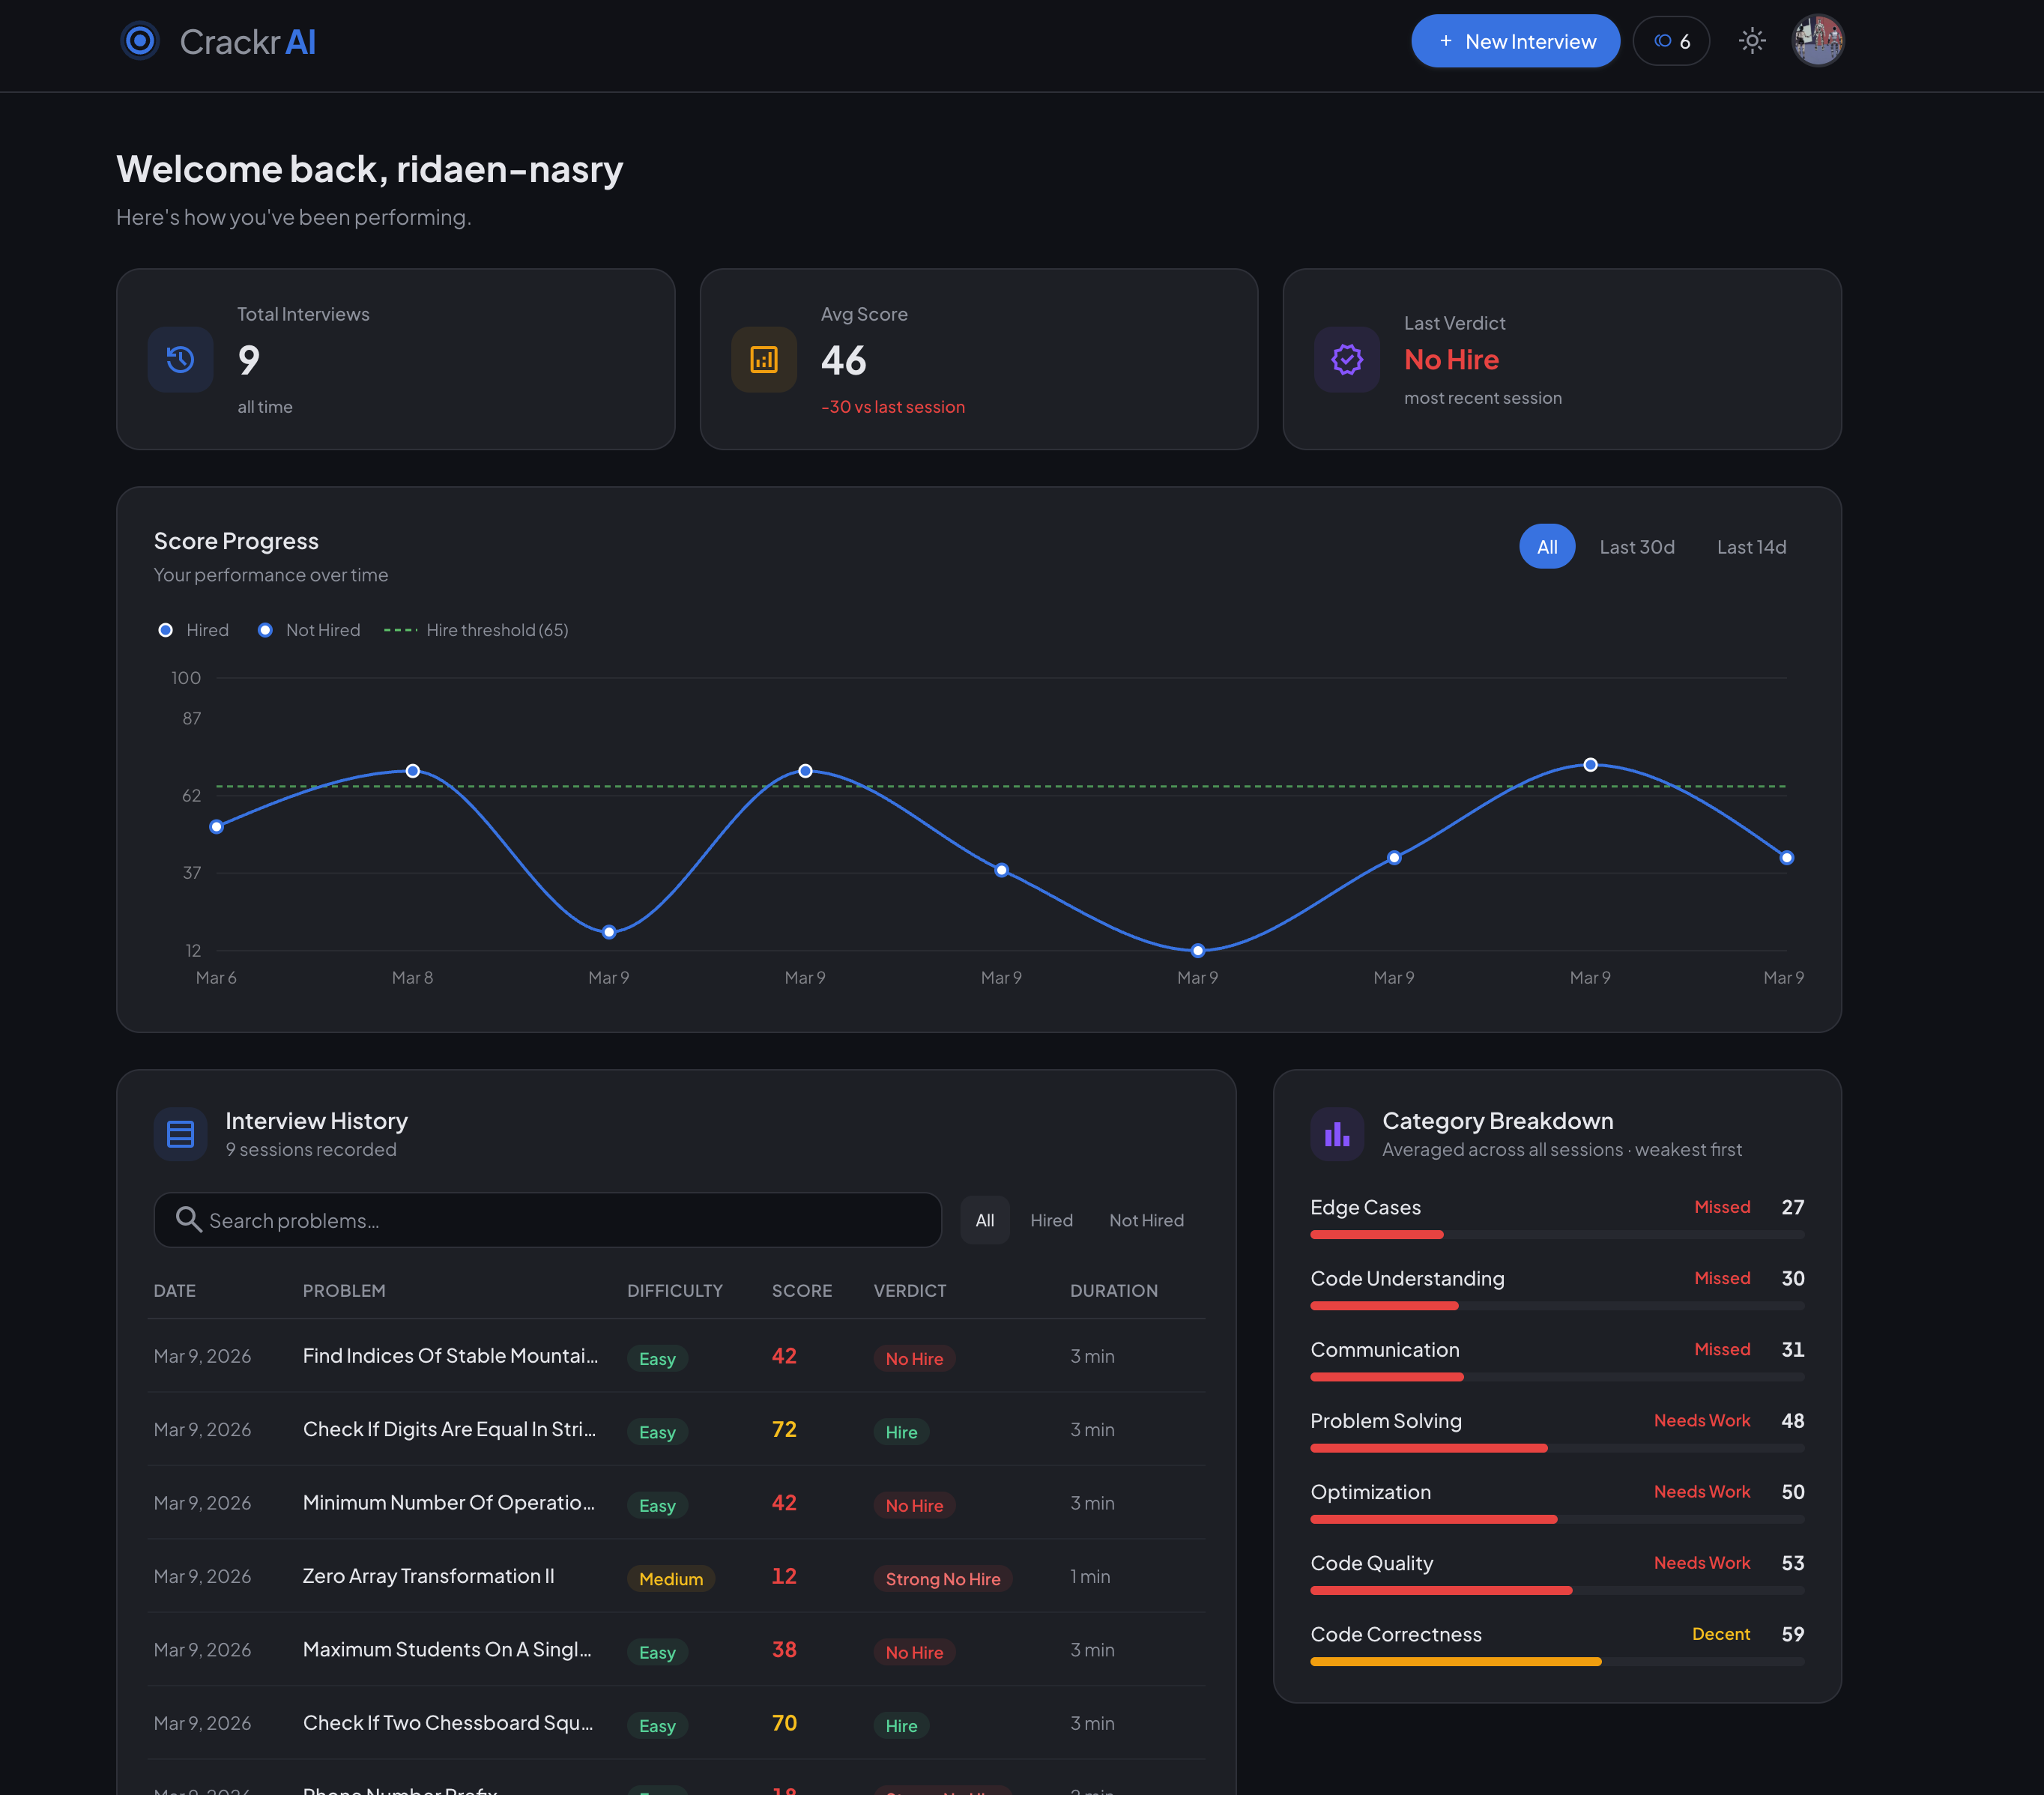Image resolution: width=2044 pixels, height=1795 pixels.
Task: Select the All filter in Interview History
Action: click(x=984, y=1220)
